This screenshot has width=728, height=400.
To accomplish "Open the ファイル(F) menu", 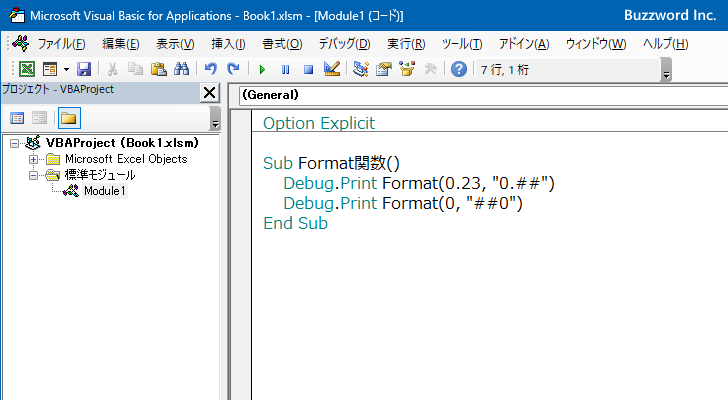I will (61, 44).
